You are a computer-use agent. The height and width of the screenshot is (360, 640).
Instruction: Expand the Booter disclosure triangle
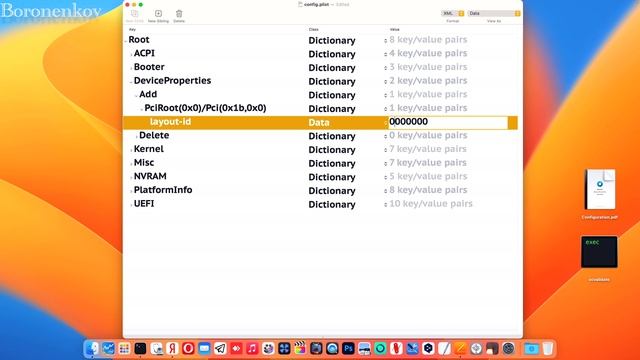point(131,68)
